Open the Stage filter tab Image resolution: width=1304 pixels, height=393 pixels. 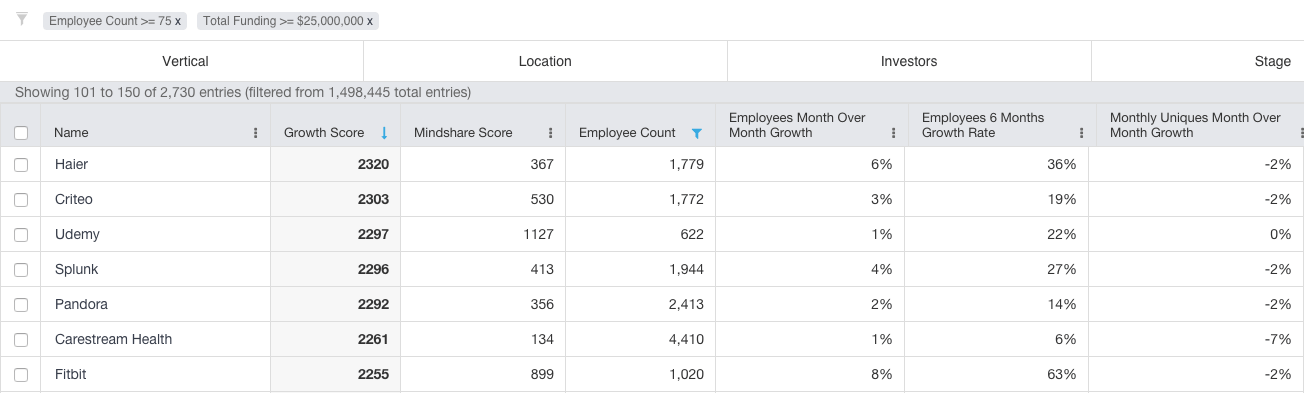[x=1272, y=61]
